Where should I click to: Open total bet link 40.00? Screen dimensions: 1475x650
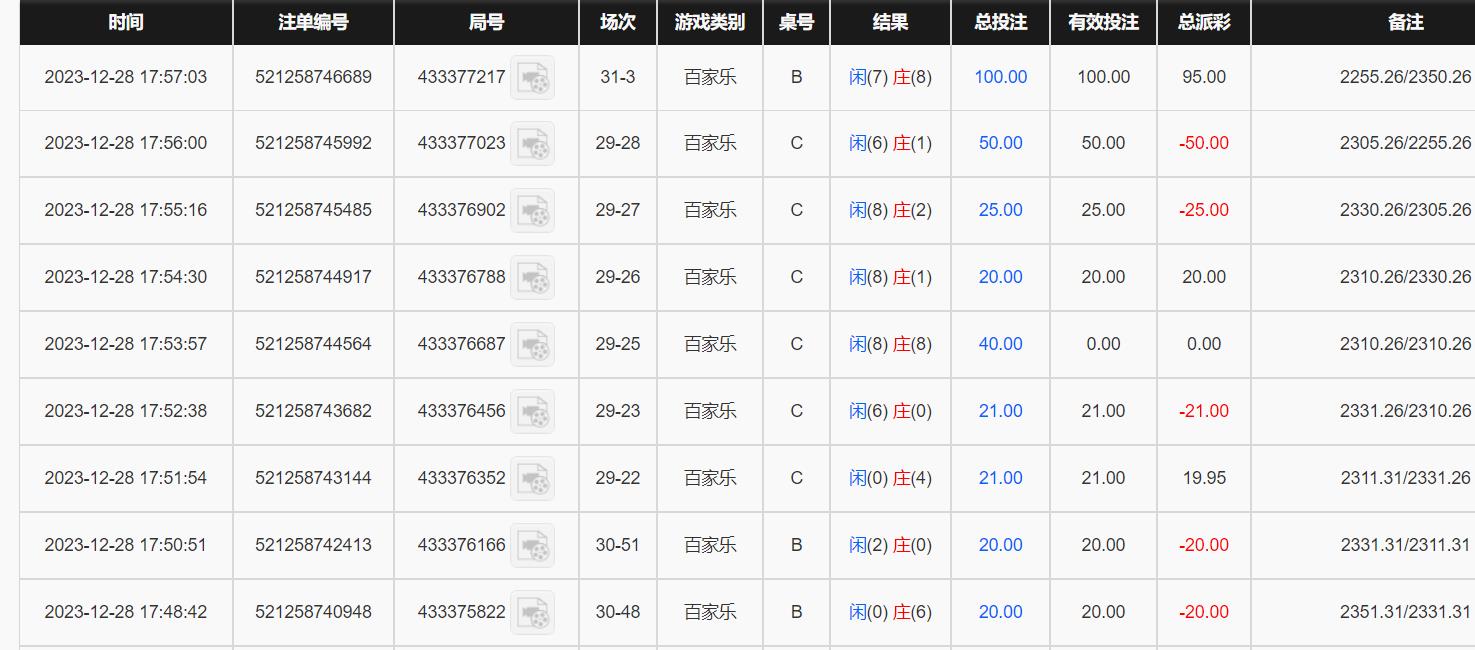(1000, 344)
